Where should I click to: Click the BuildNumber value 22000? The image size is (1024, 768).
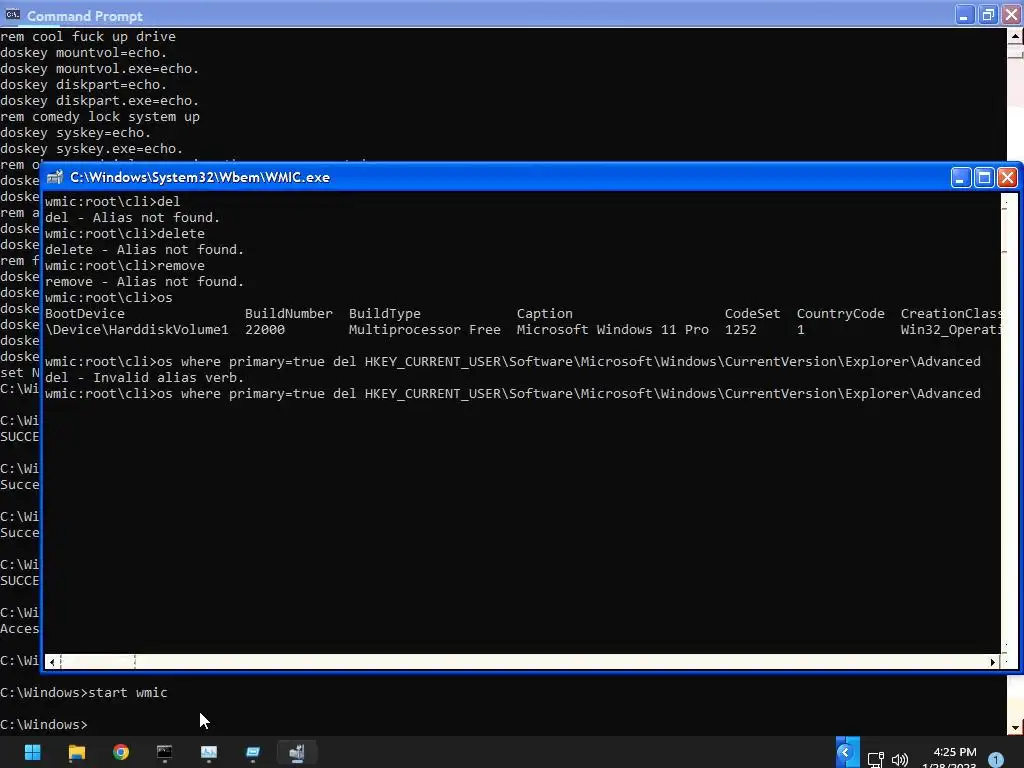pyautogui.click(x=264, y=330)
